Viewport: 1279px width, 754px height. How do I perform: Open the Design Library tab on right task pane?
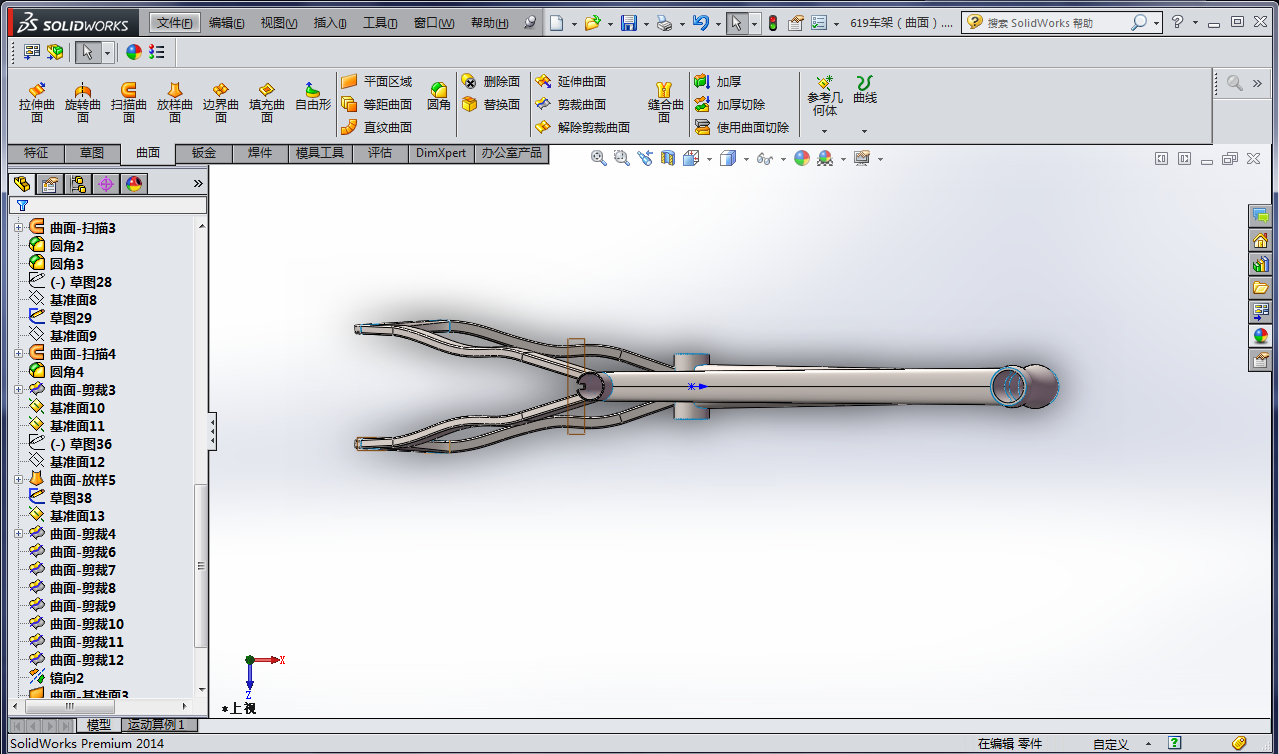tap(1261, 264)
